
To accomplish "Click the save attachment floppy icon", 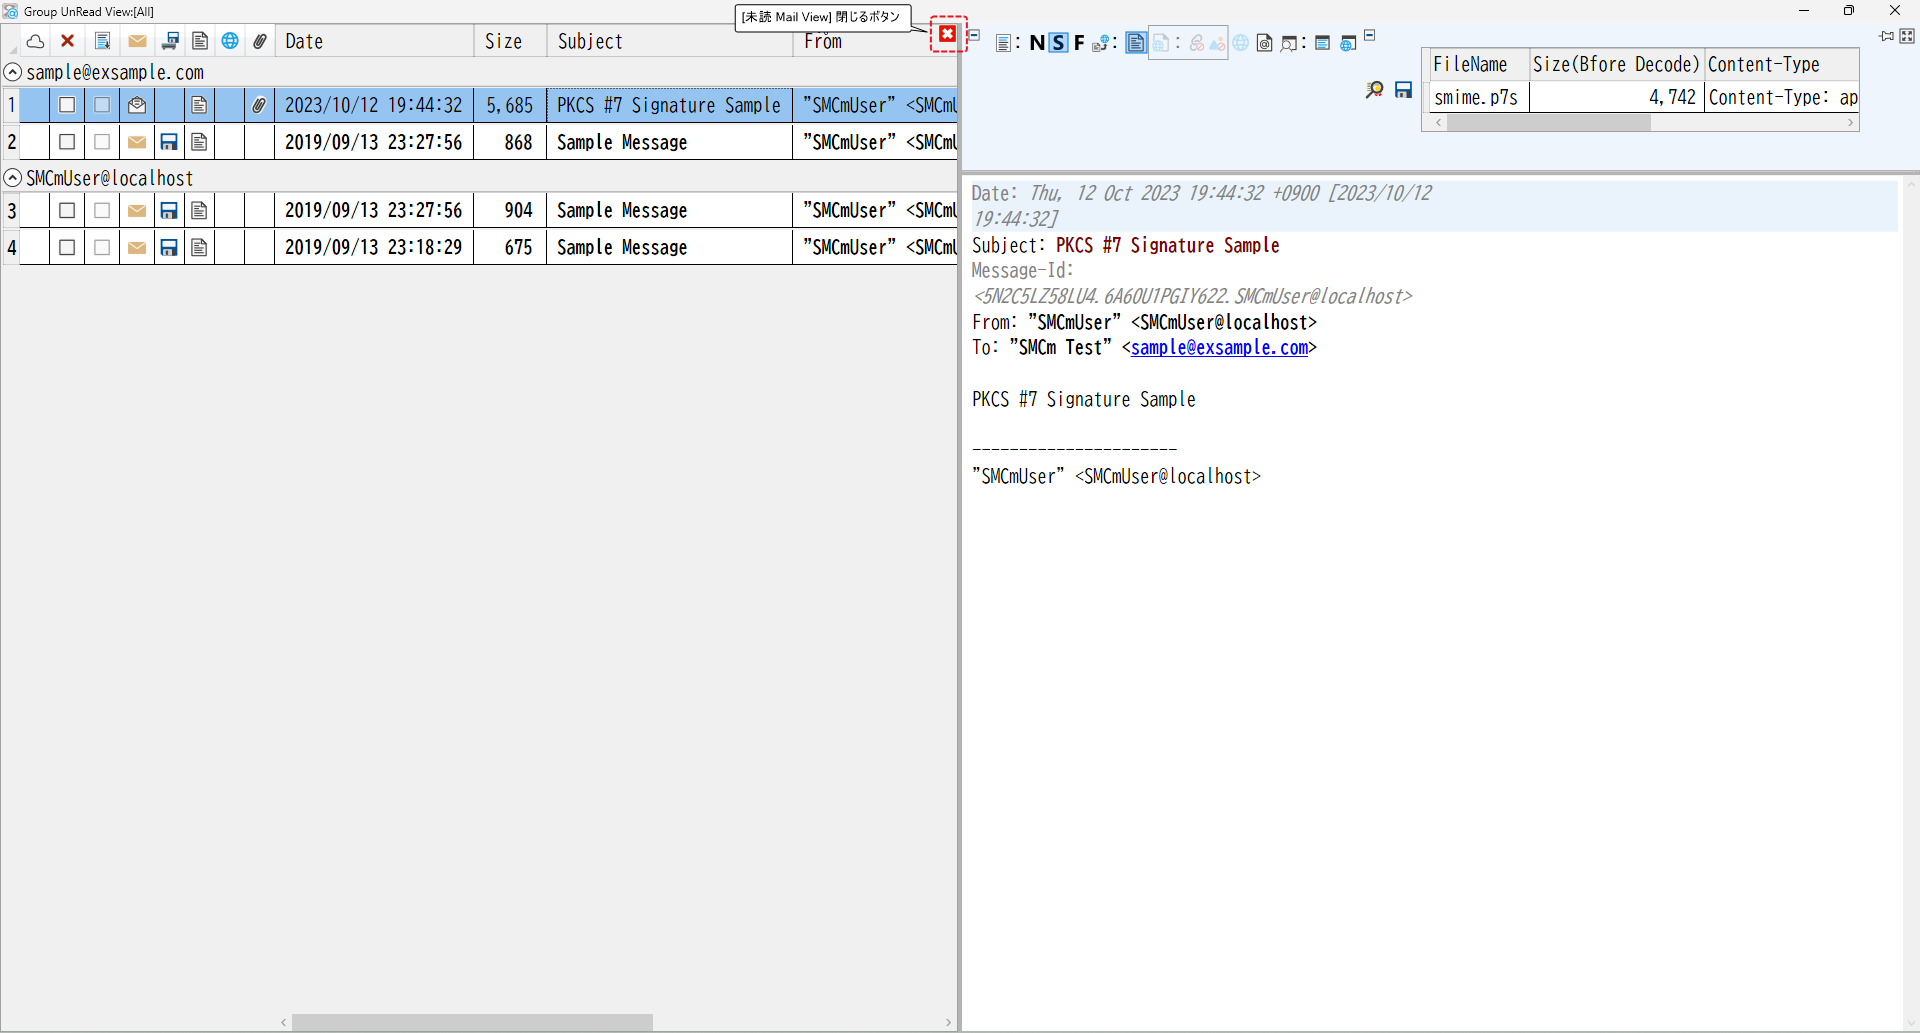I will [1403, 90].
